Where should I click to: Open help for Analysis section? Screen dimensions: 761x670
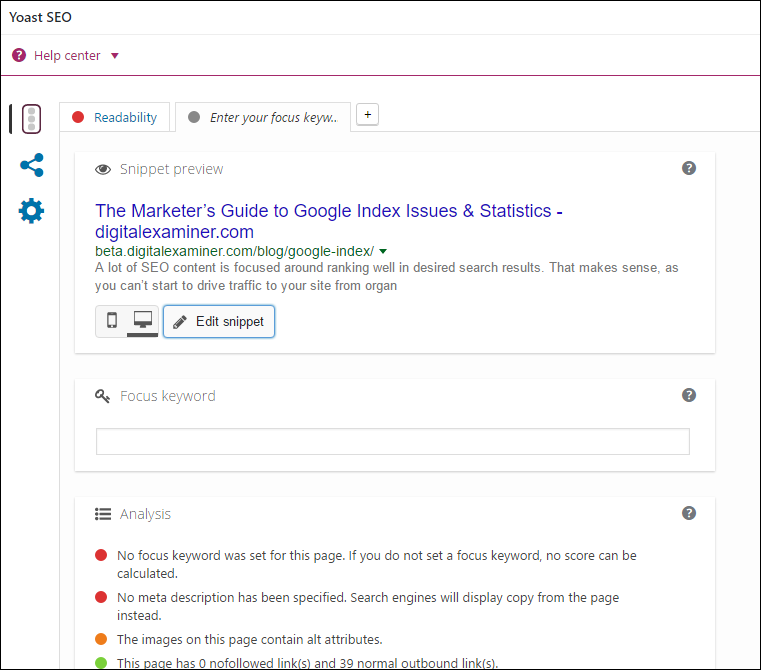coord(689,513)
